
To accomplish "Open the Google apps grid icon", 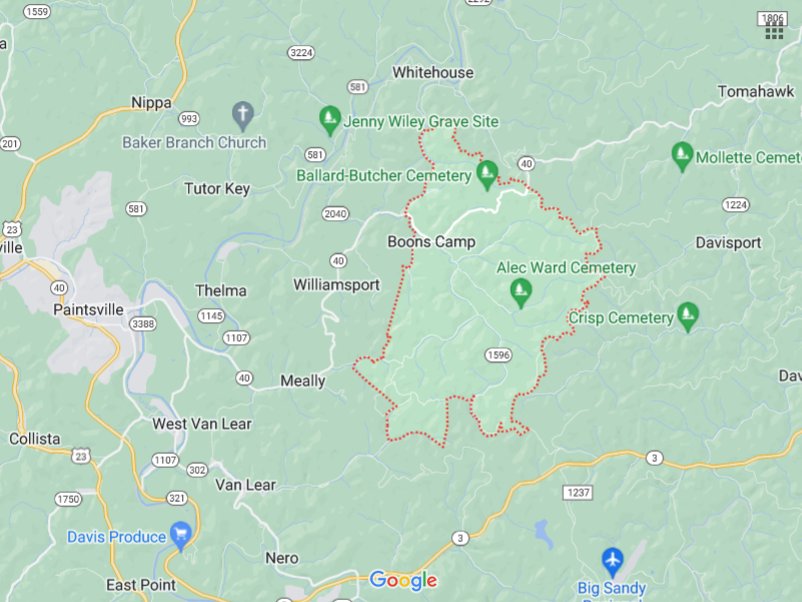I will [774, 31].
